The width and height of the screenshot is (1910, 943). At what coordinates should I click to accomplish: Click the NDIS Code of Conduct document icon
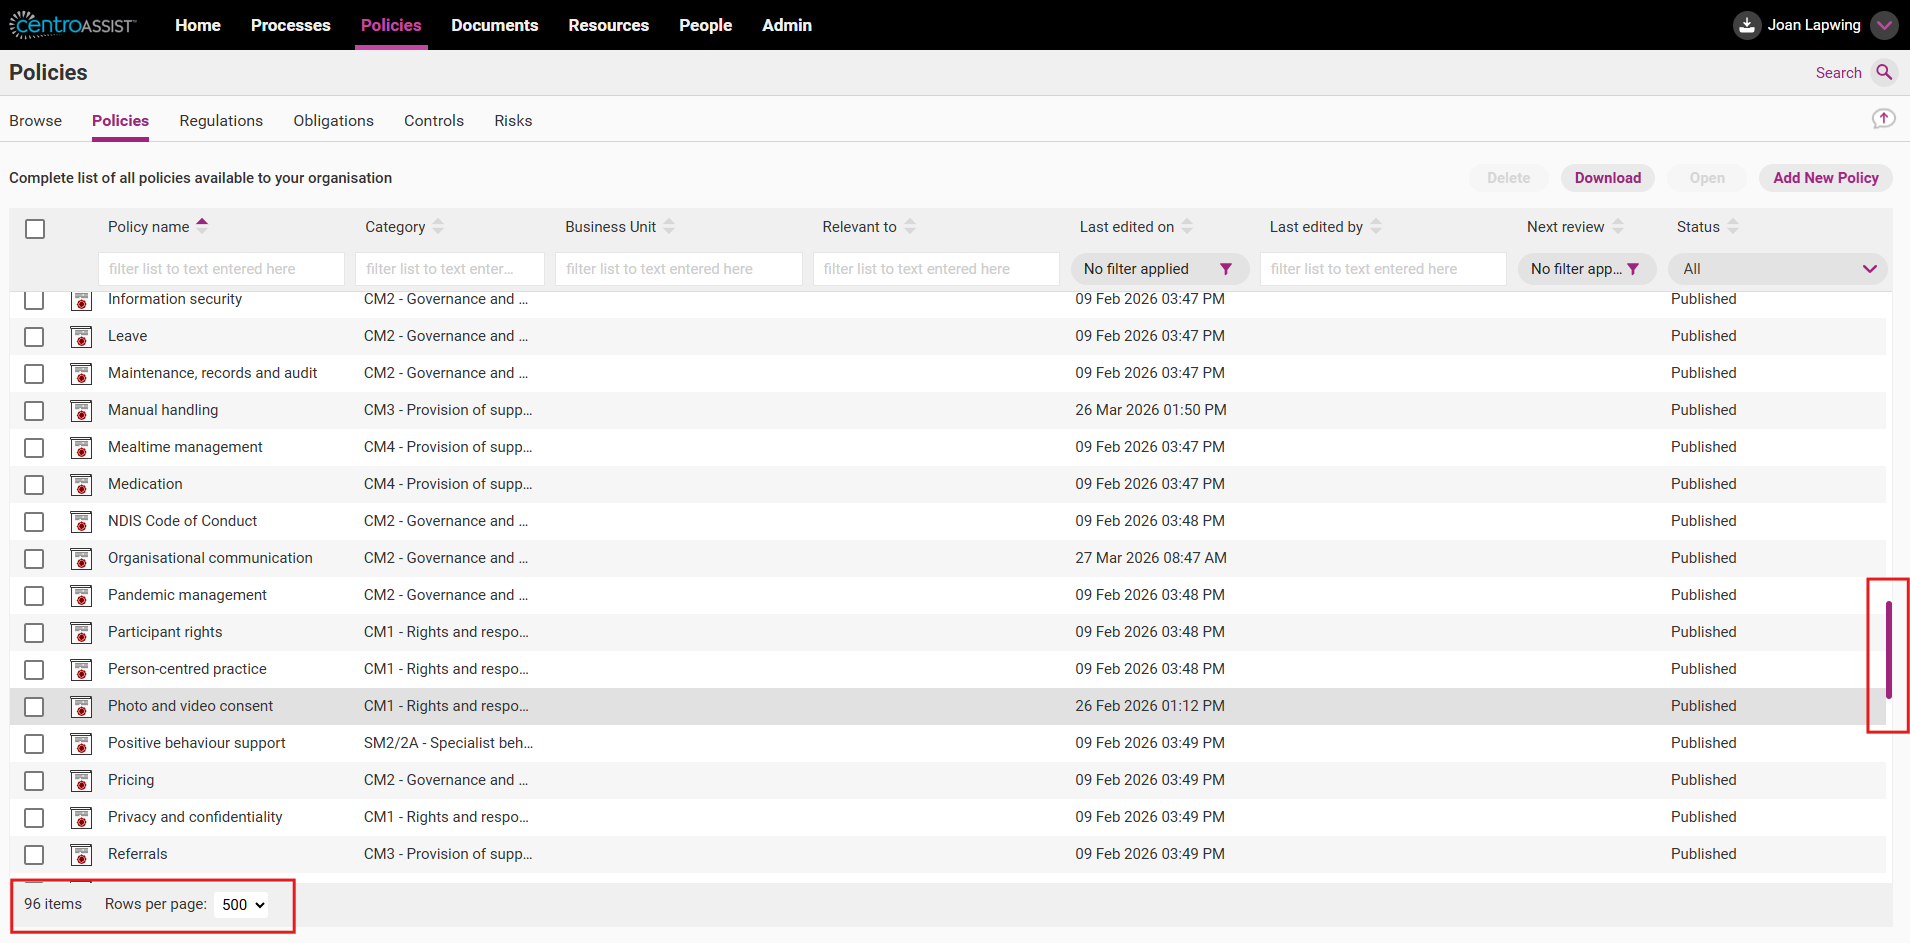coord(81,522)
